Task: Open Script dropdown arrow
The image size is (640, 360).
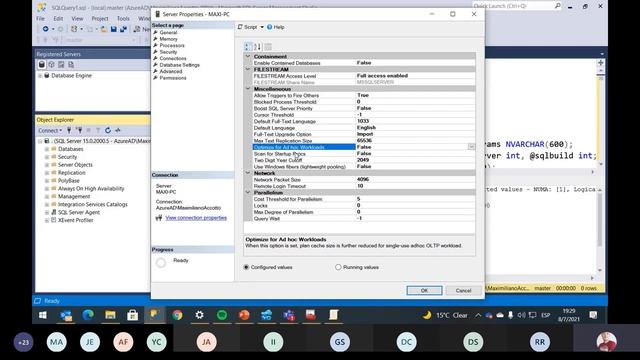Action: [x=262, y=27]
